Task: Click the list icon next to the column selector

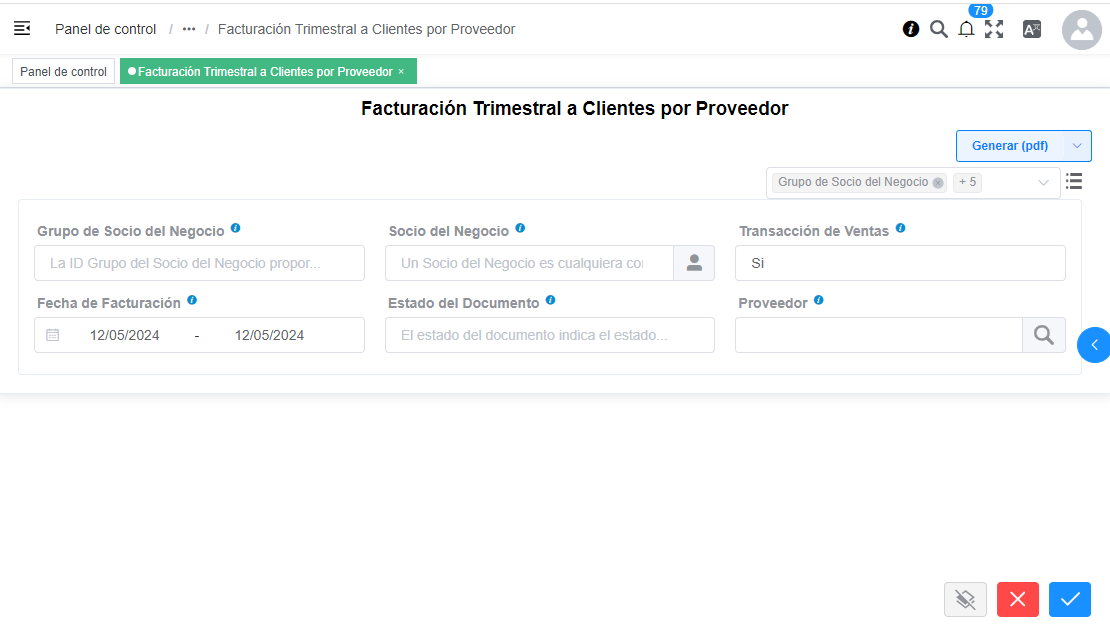Action: click(1074, 182)
